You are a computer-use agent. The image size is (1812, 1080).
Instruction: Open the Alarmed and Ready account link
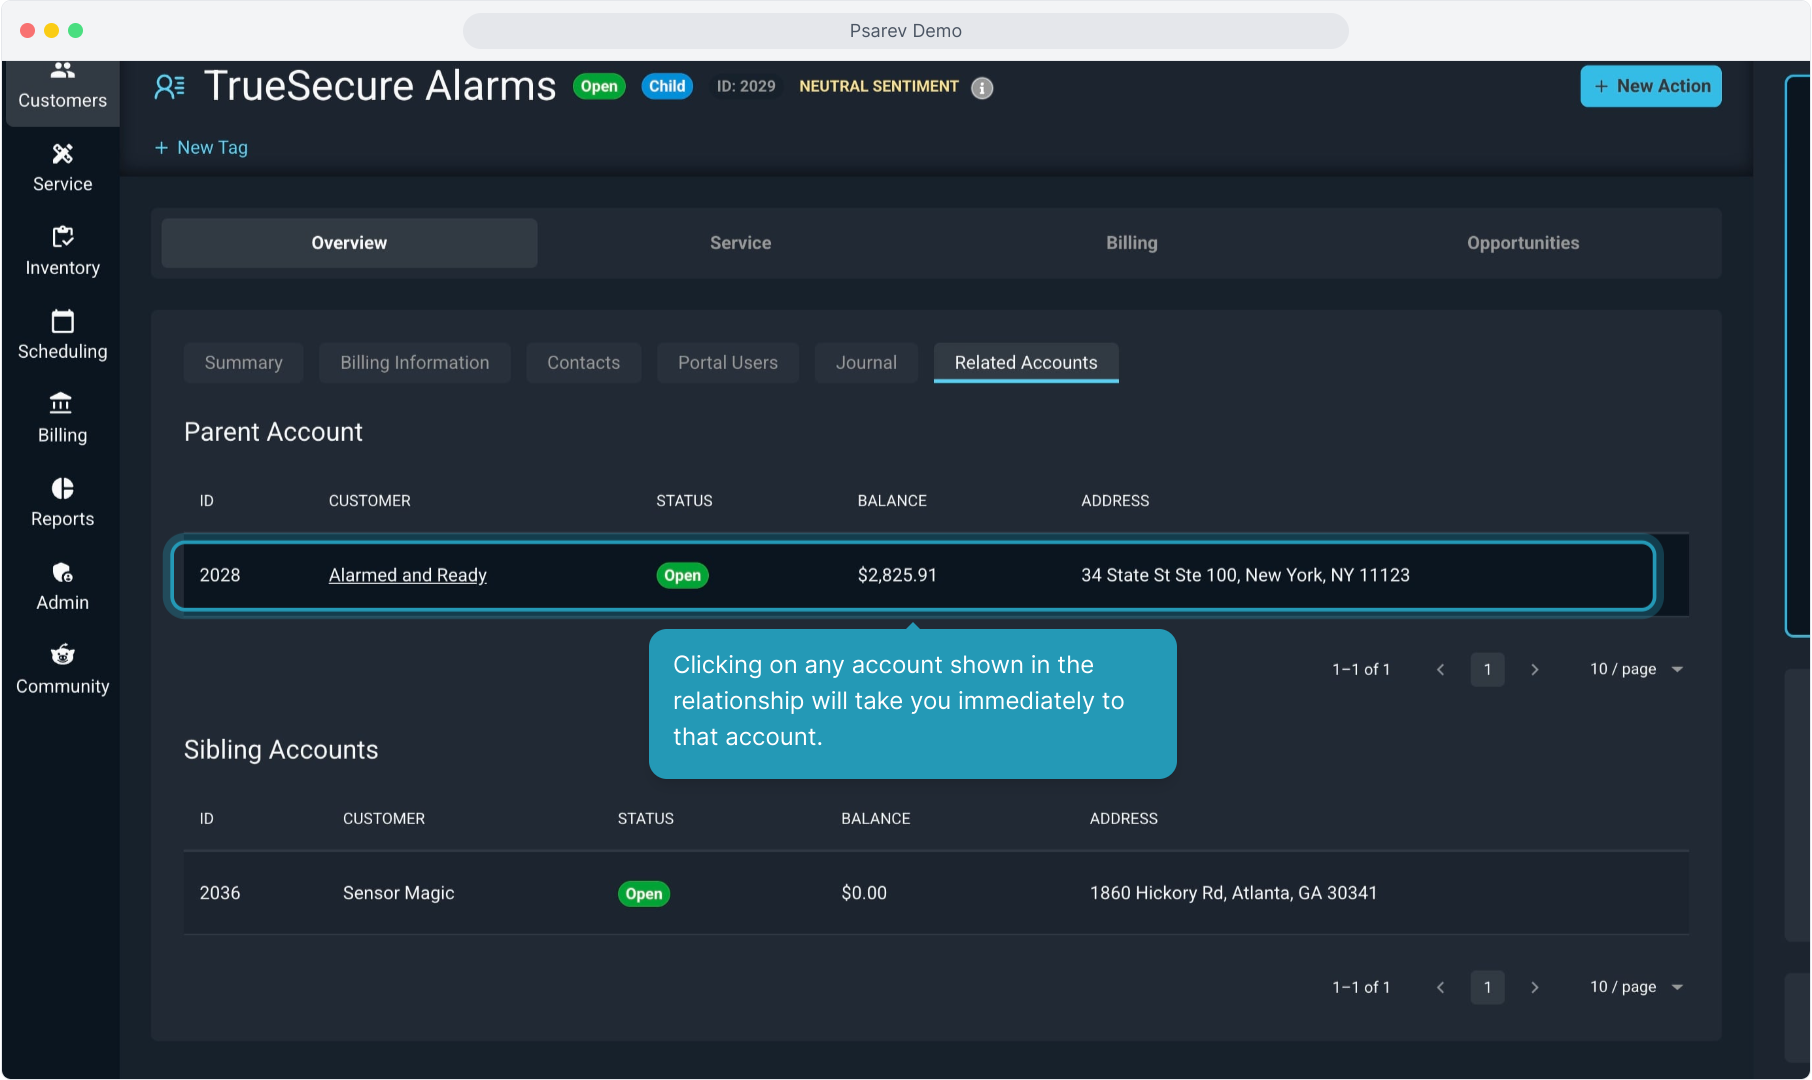click(407, 575)
